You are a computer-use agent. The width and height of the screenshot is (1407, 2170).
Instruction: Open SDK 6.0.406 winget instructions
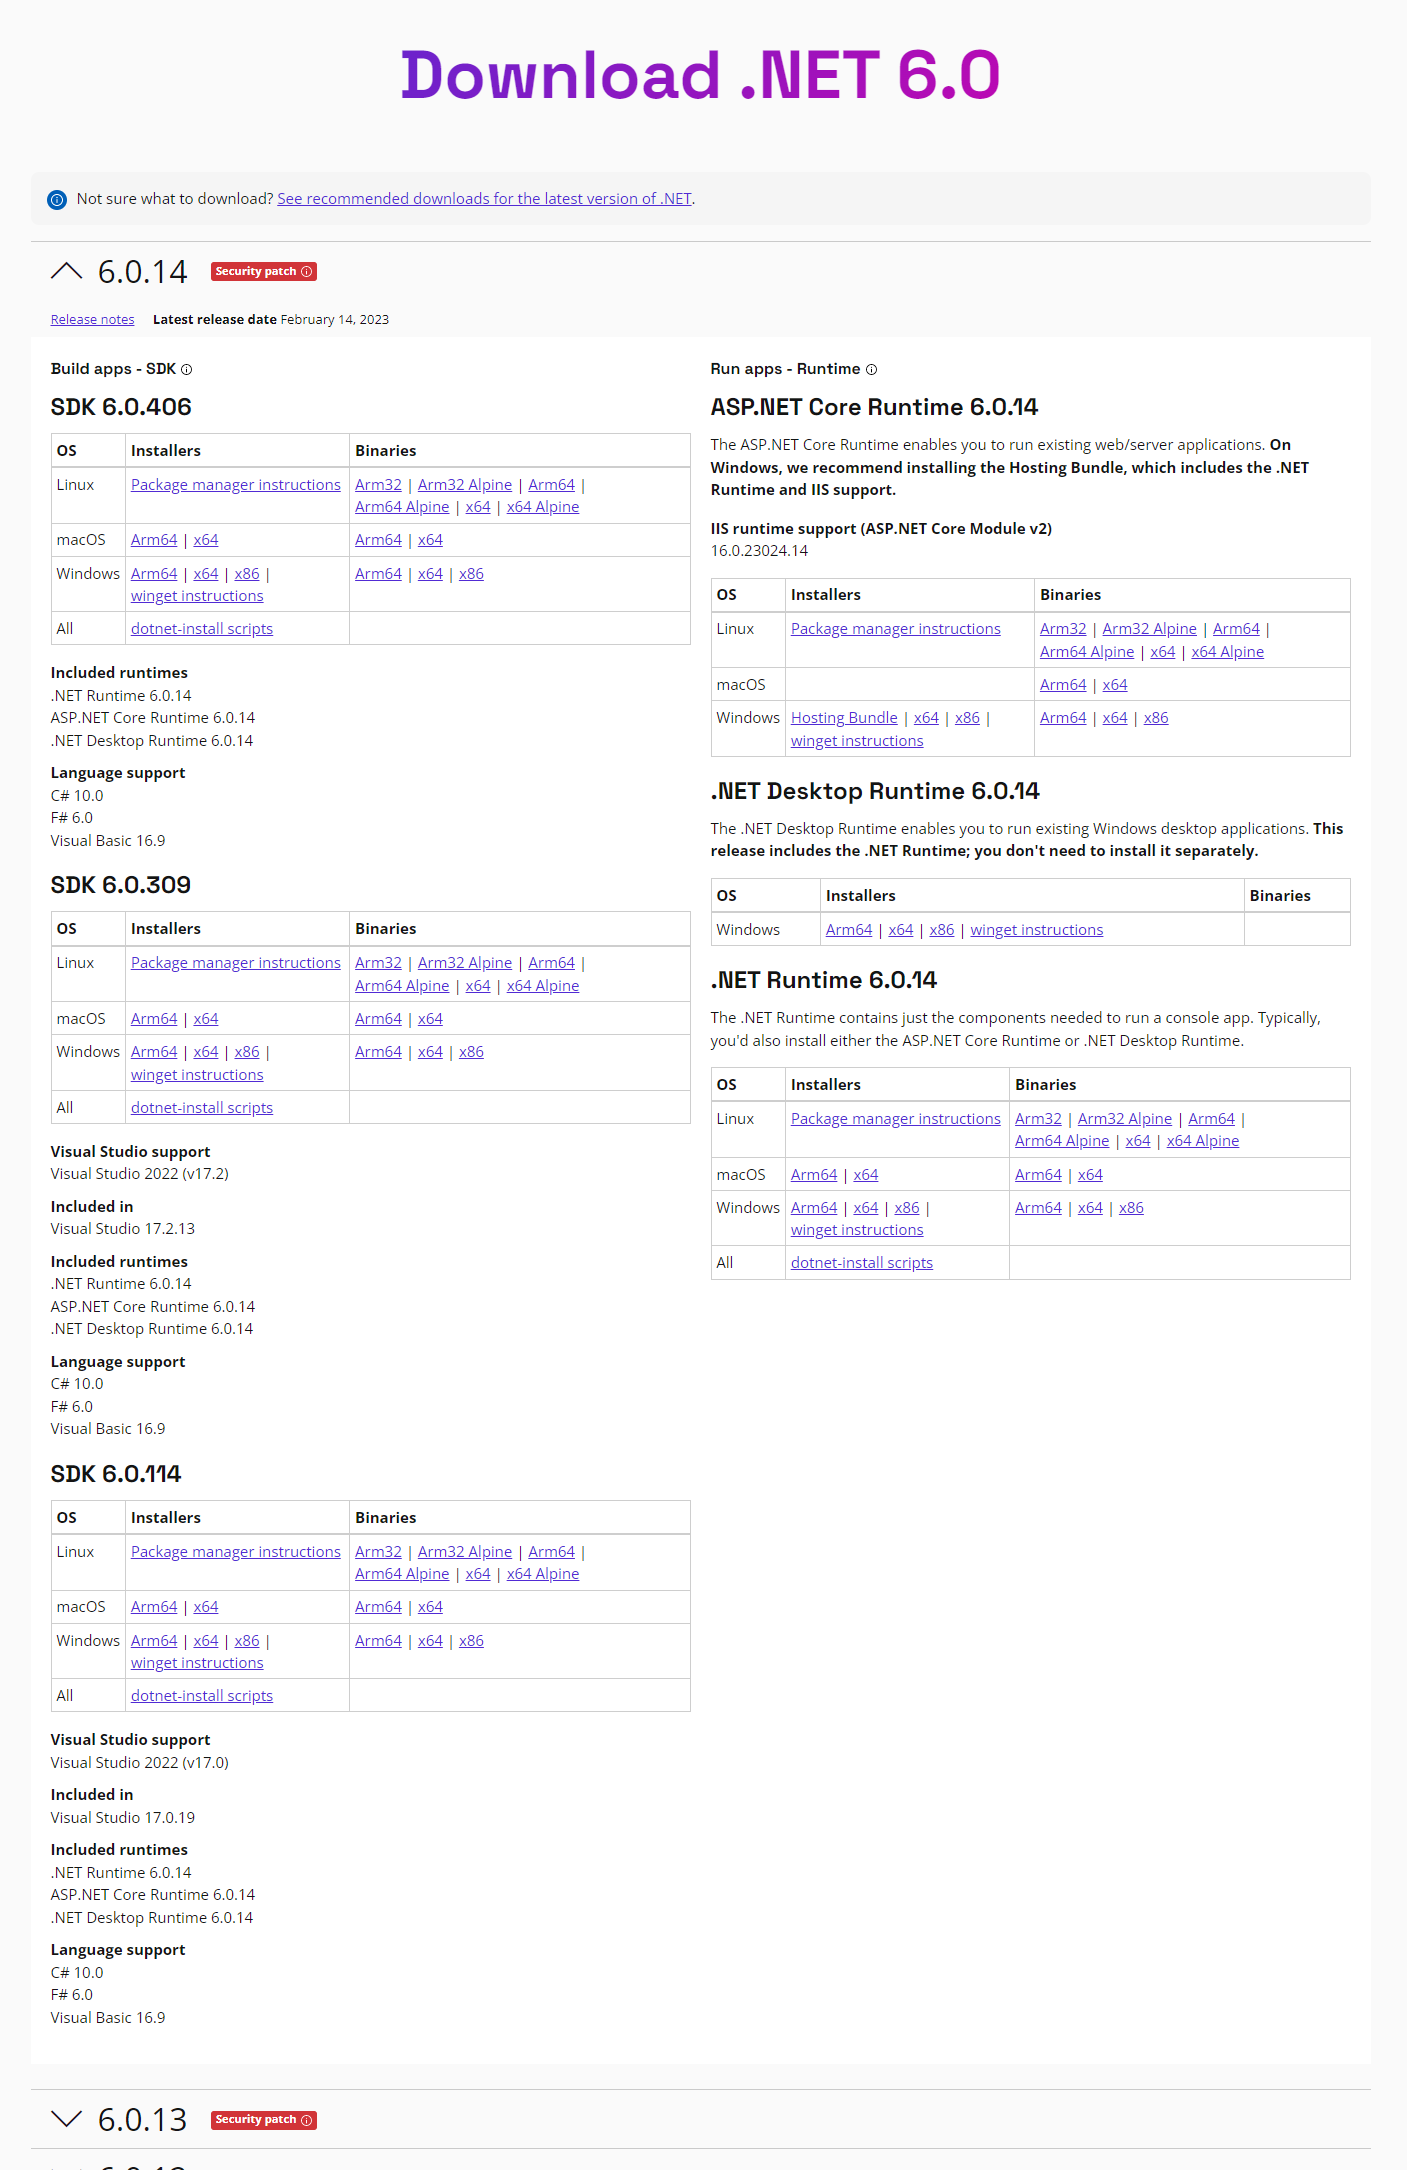[197, 595]
